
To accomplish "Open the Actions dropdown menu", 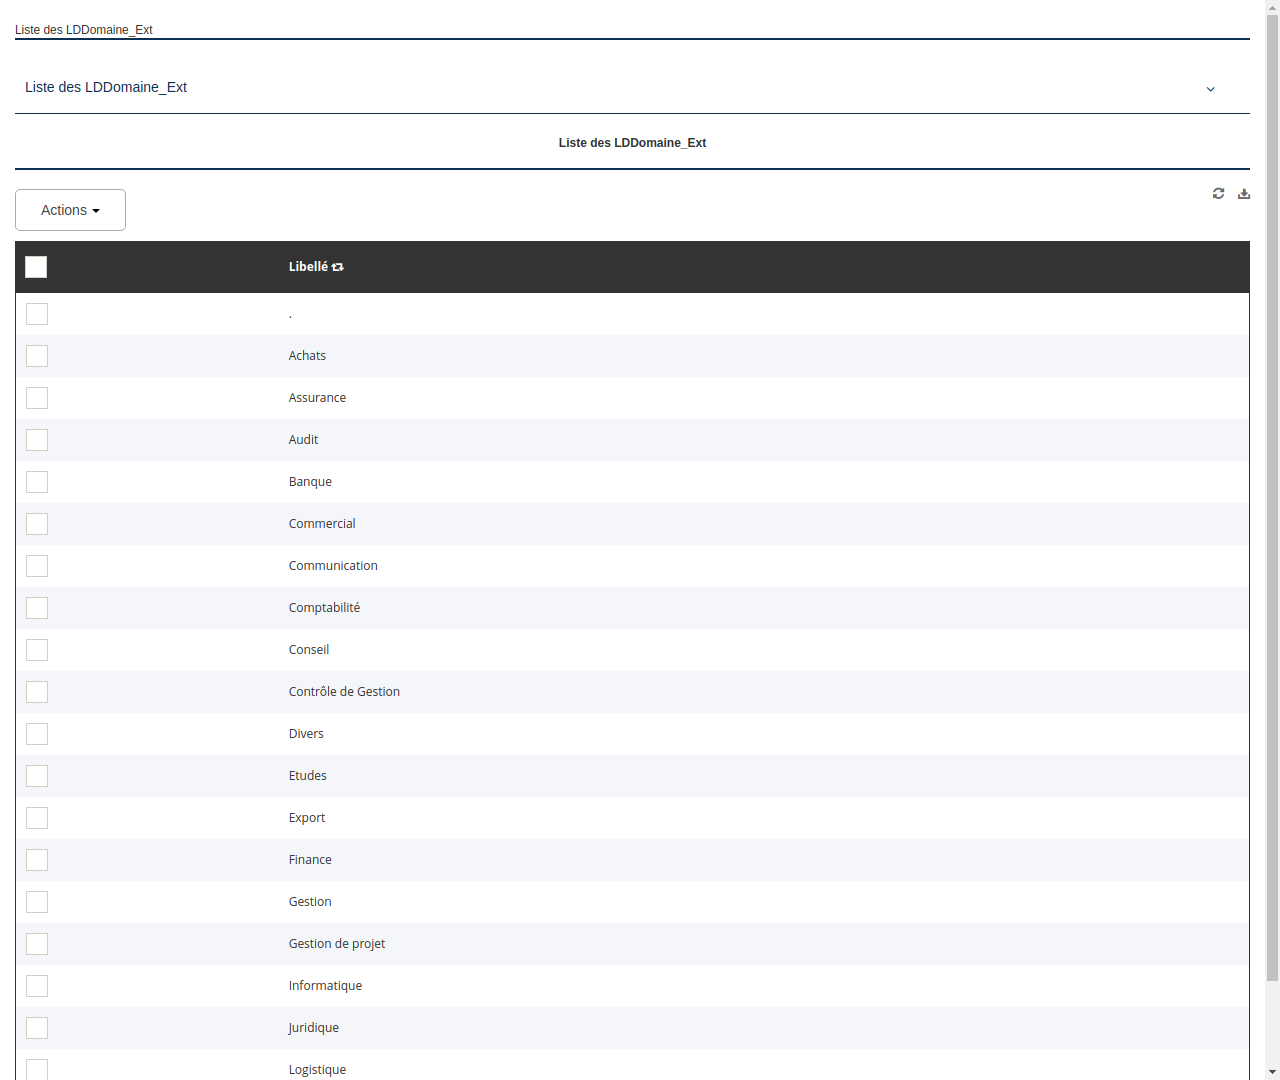I will click(70, 210).
